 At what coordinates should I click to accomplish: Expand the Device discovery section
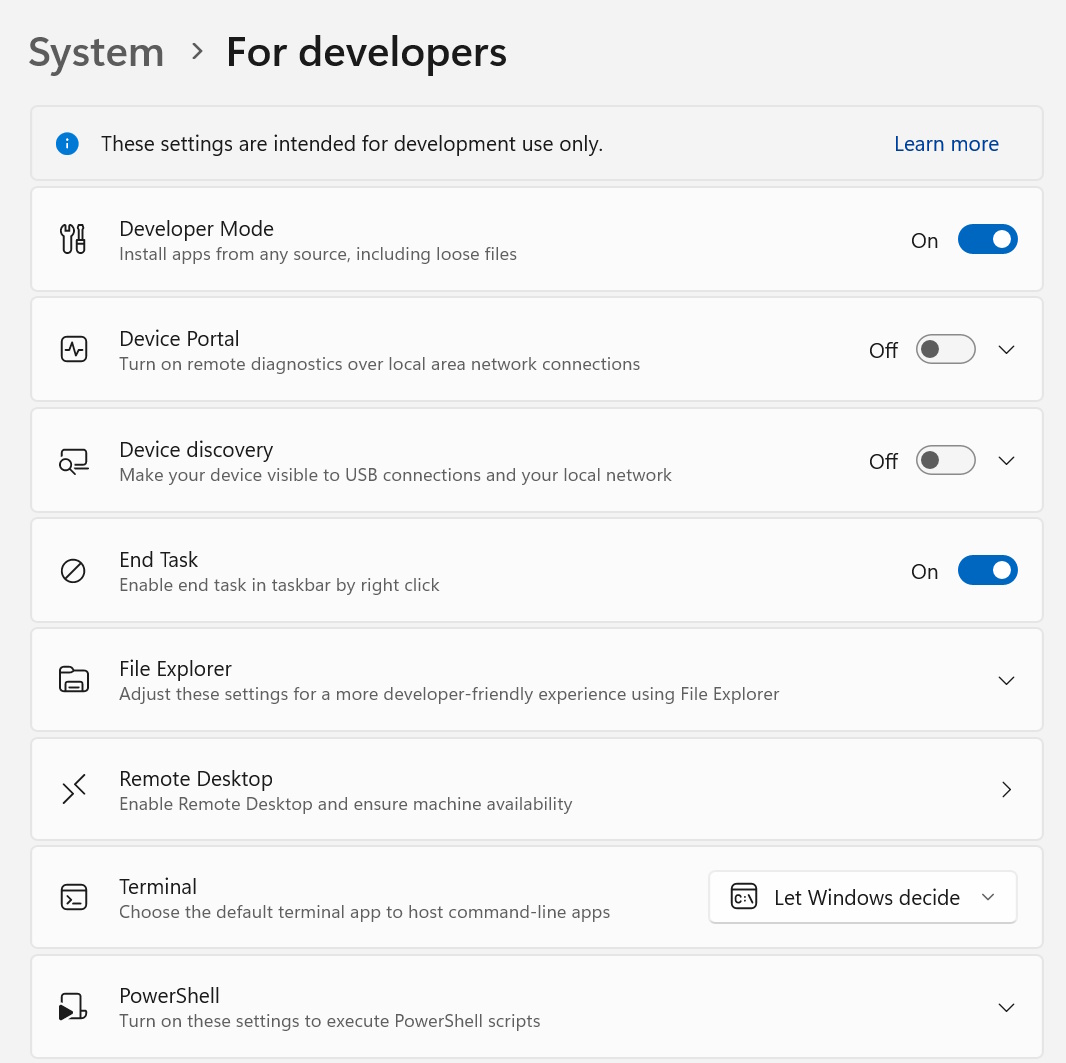(1006, 460)
